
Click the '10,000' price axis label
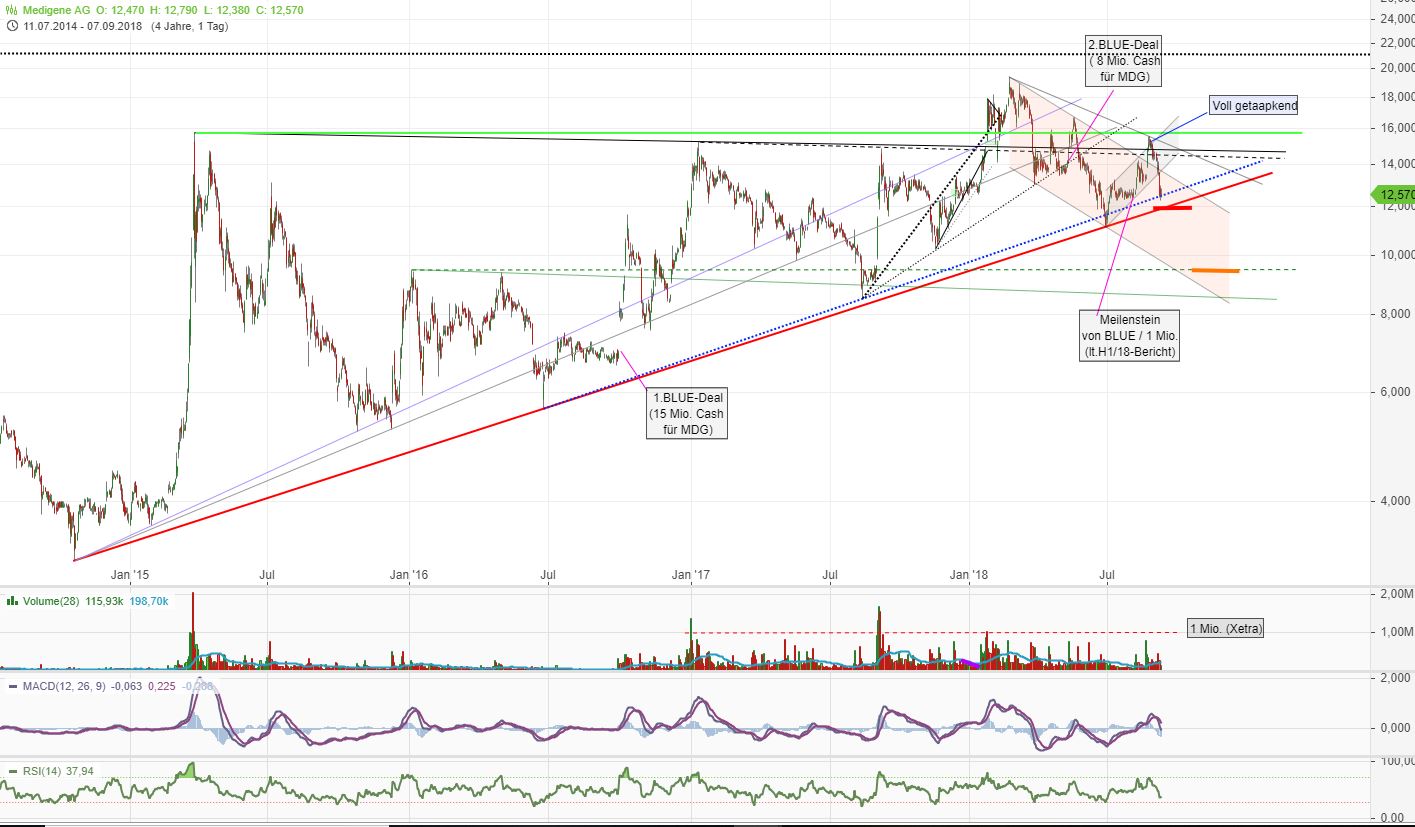1397,255
